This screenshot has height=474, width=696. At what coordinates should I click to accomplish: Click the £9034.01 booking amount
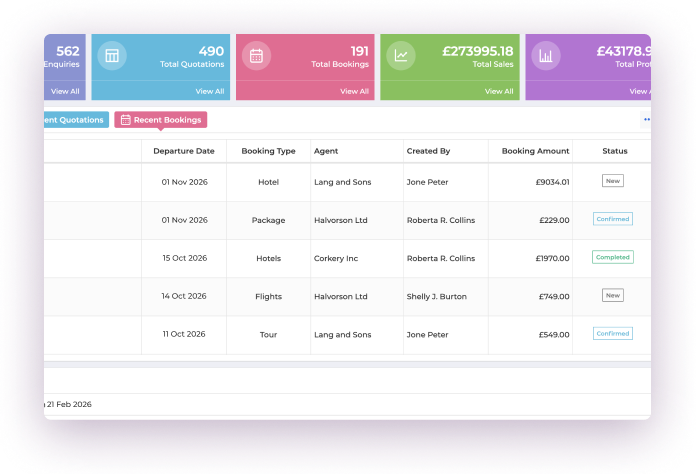(552, 182)
